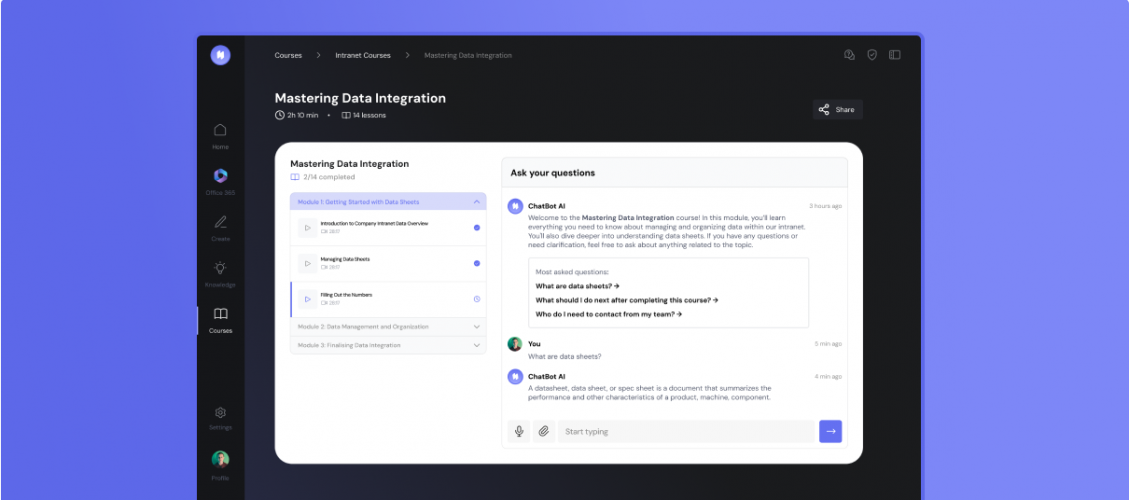Viewport: 1129px width, 500px height.
Task: Click the 'Most asked questions:' label
Action: click(572, 272)
